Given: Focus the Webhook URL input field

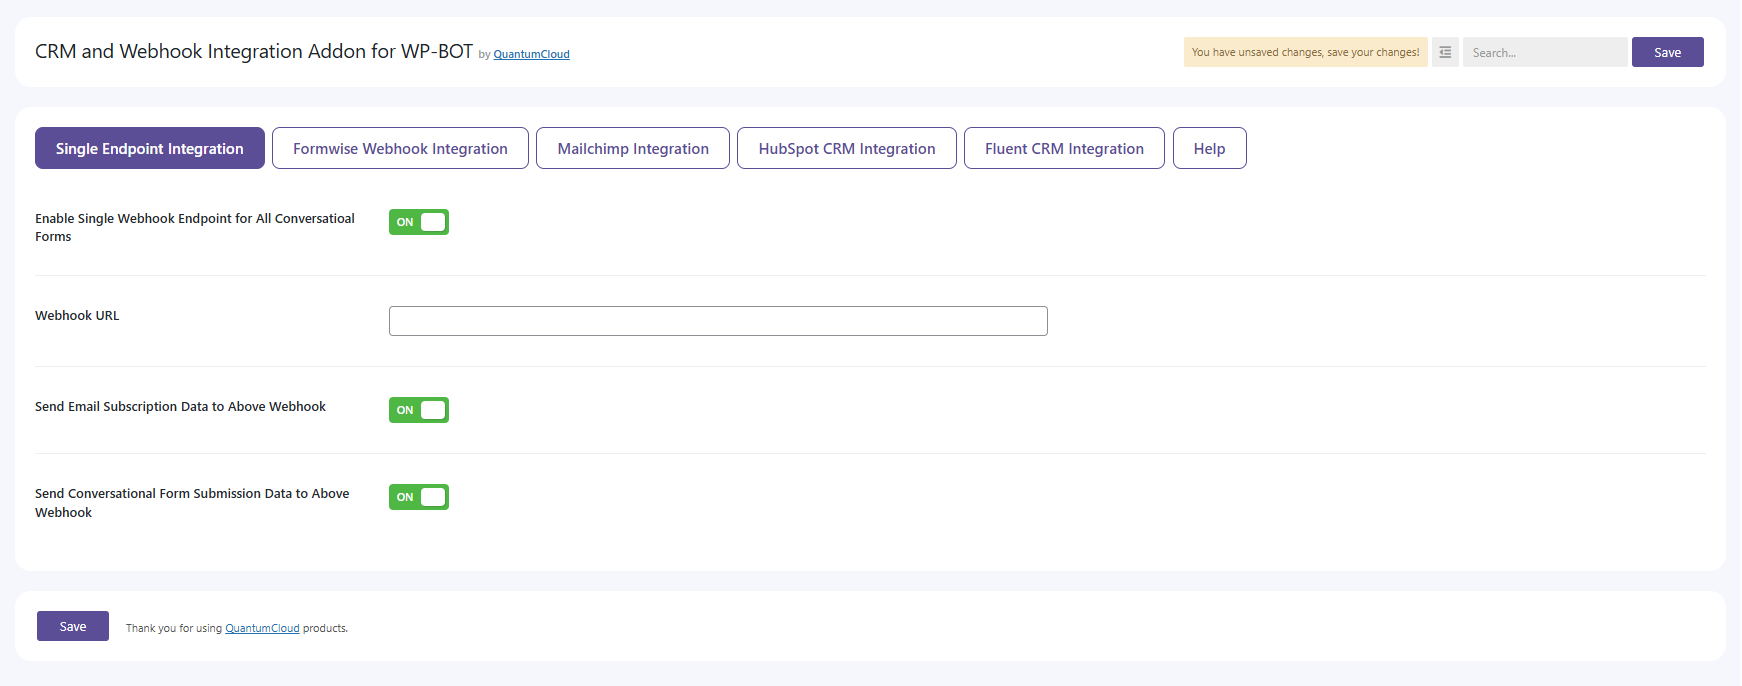Looking at the screenshot, I should tap(718, 321).
